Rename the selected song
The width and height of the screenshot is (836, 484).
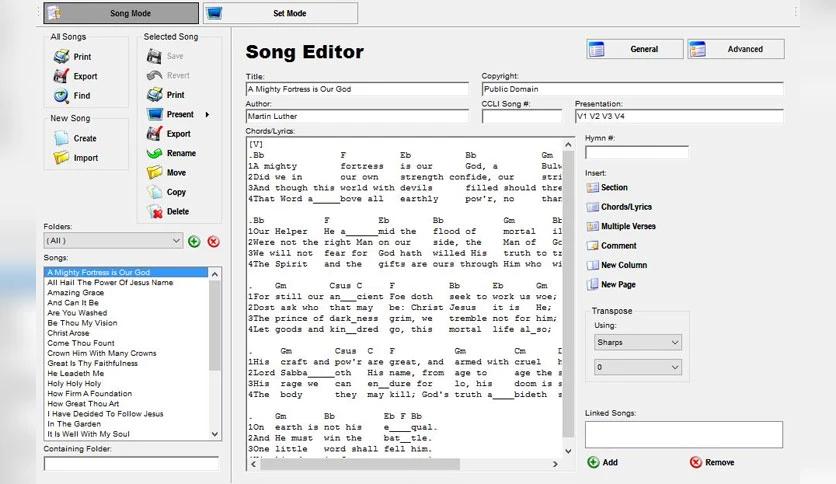coord(172,153)
